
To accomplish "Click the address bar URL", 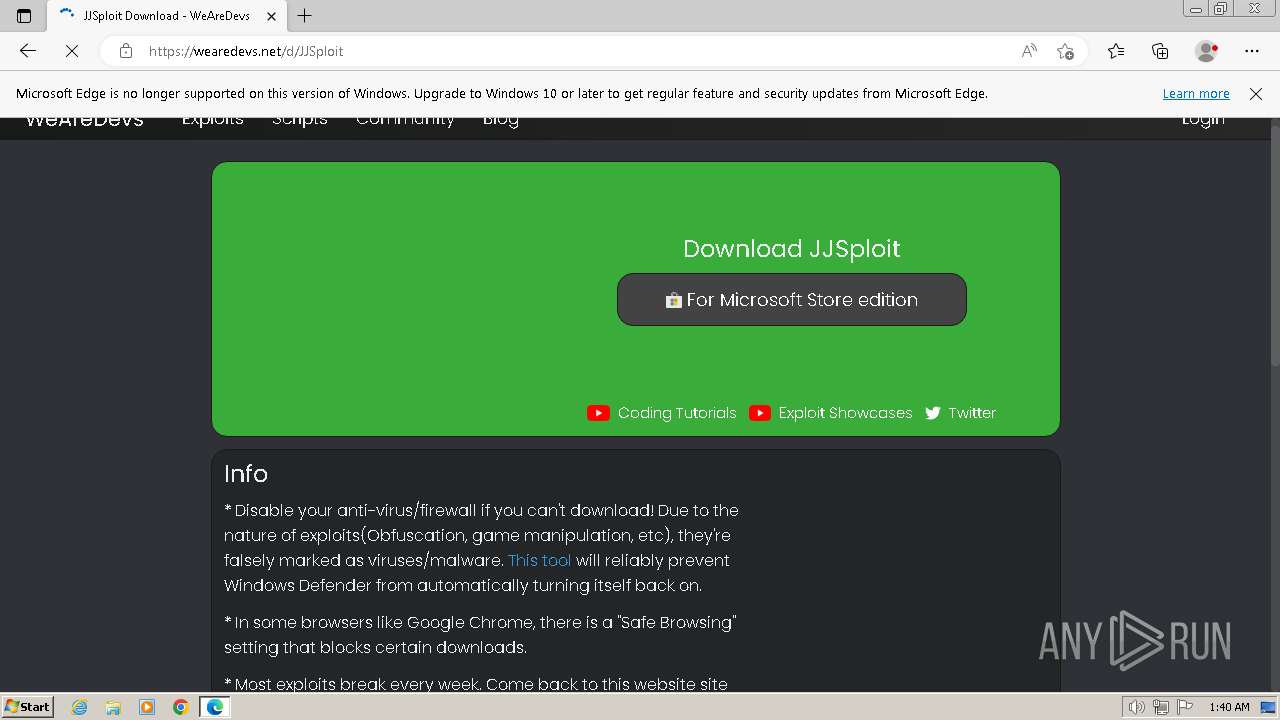I will tap(246, 51).
